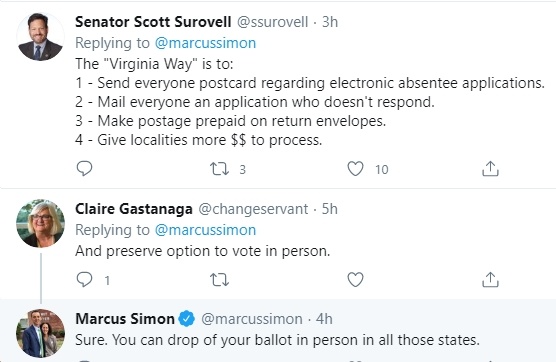Viewport: 556px width, 362px height.
Task: Open the @ssurovell handle
Action: [x=272, y=22]
